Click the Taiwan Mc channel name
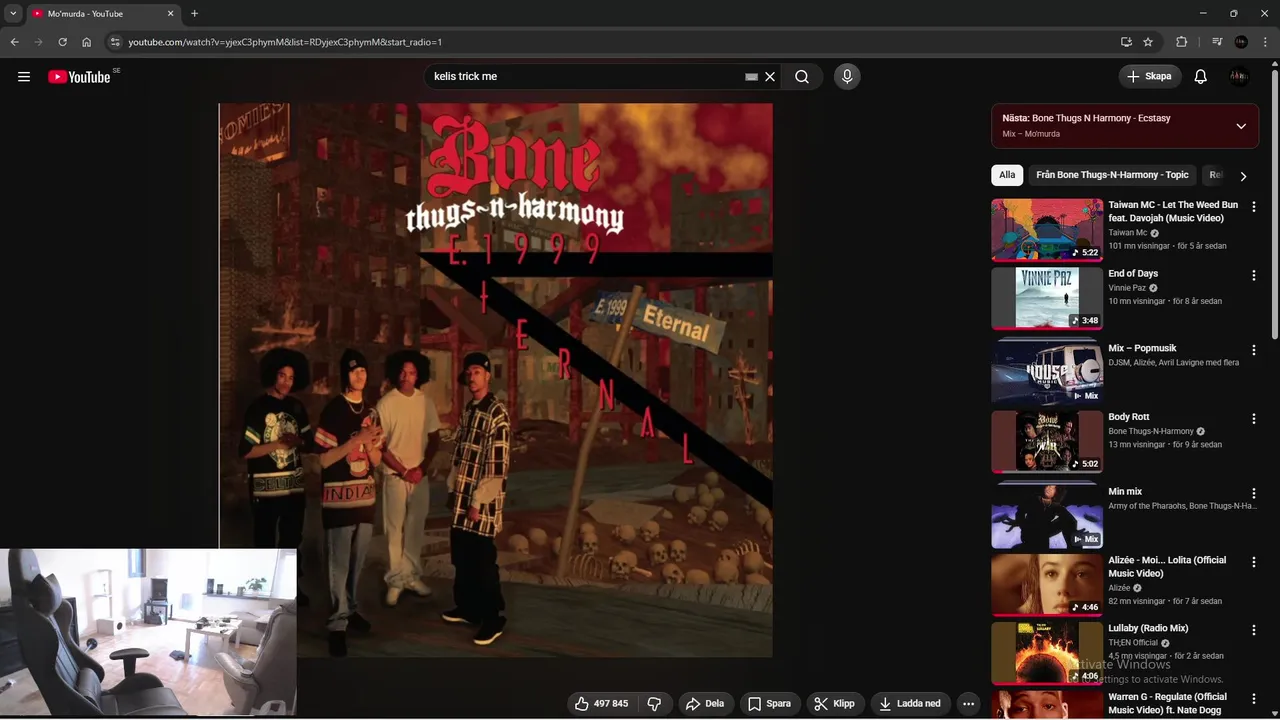Image resolution: width=1280 pixels, height=720 pixels. [x=1127, y=232]
